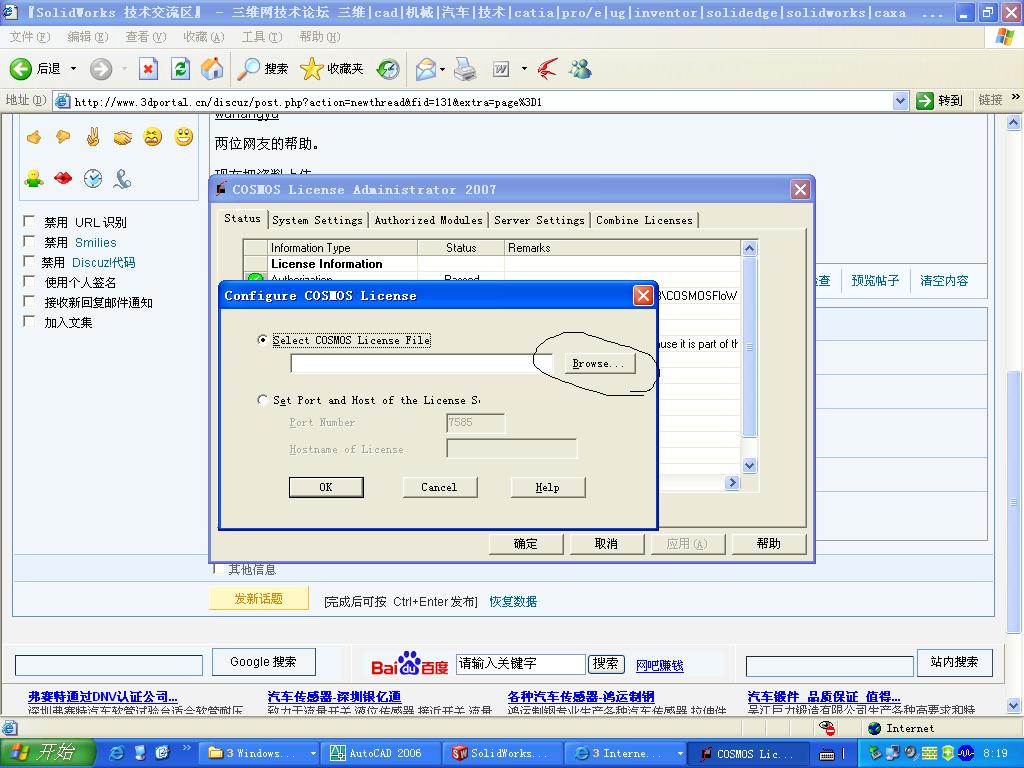The height and width of the screenshot is (768, 1024).
Task: Open Favorites star icon
Action: pos(312,69)
